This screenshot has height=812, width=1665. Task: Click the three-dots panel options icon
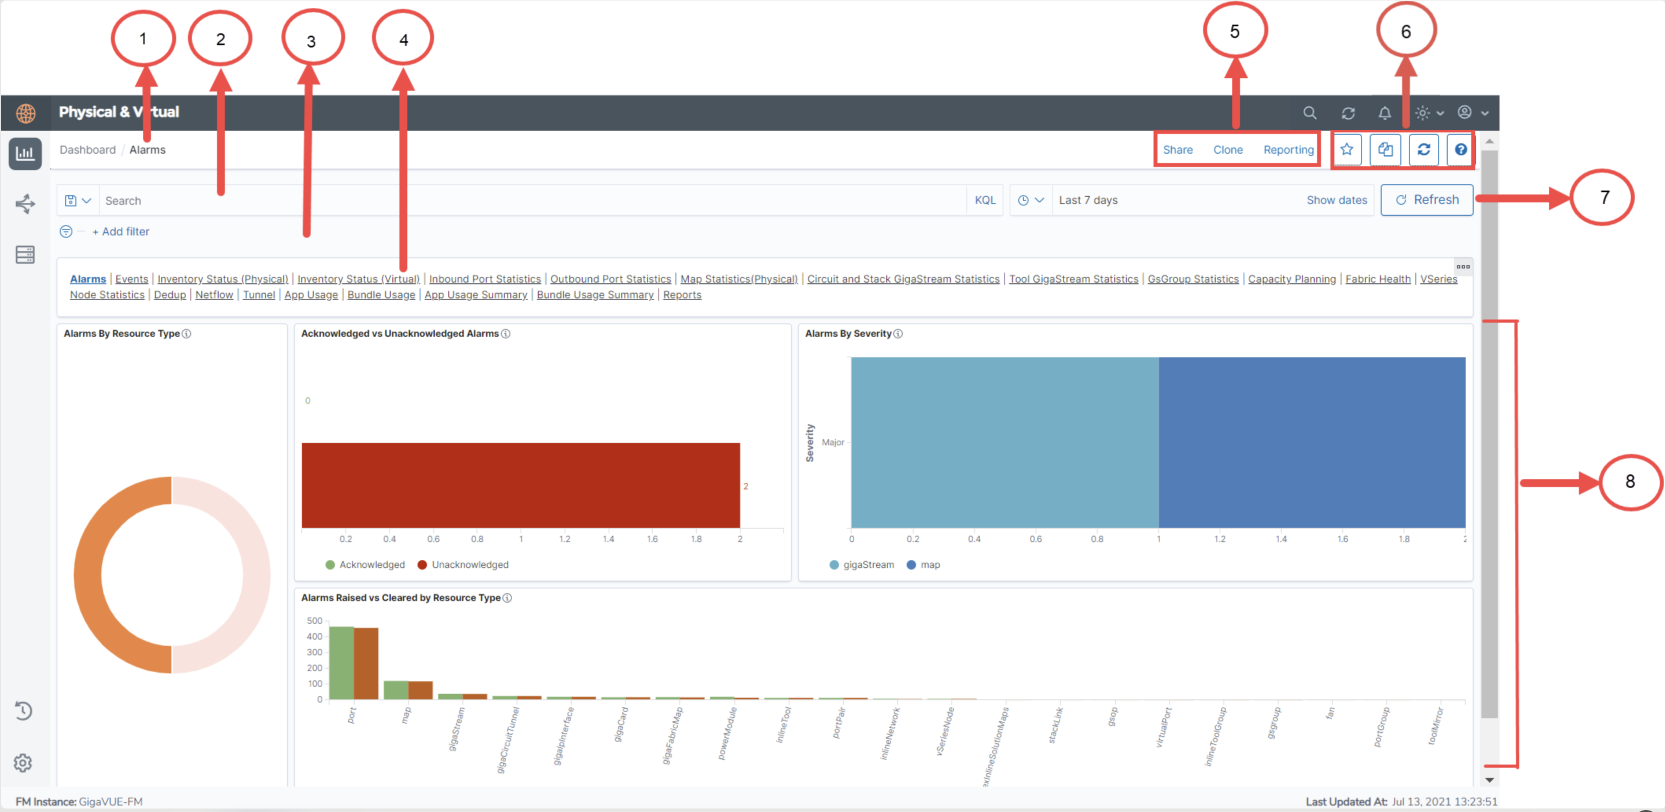[1462, 267]
